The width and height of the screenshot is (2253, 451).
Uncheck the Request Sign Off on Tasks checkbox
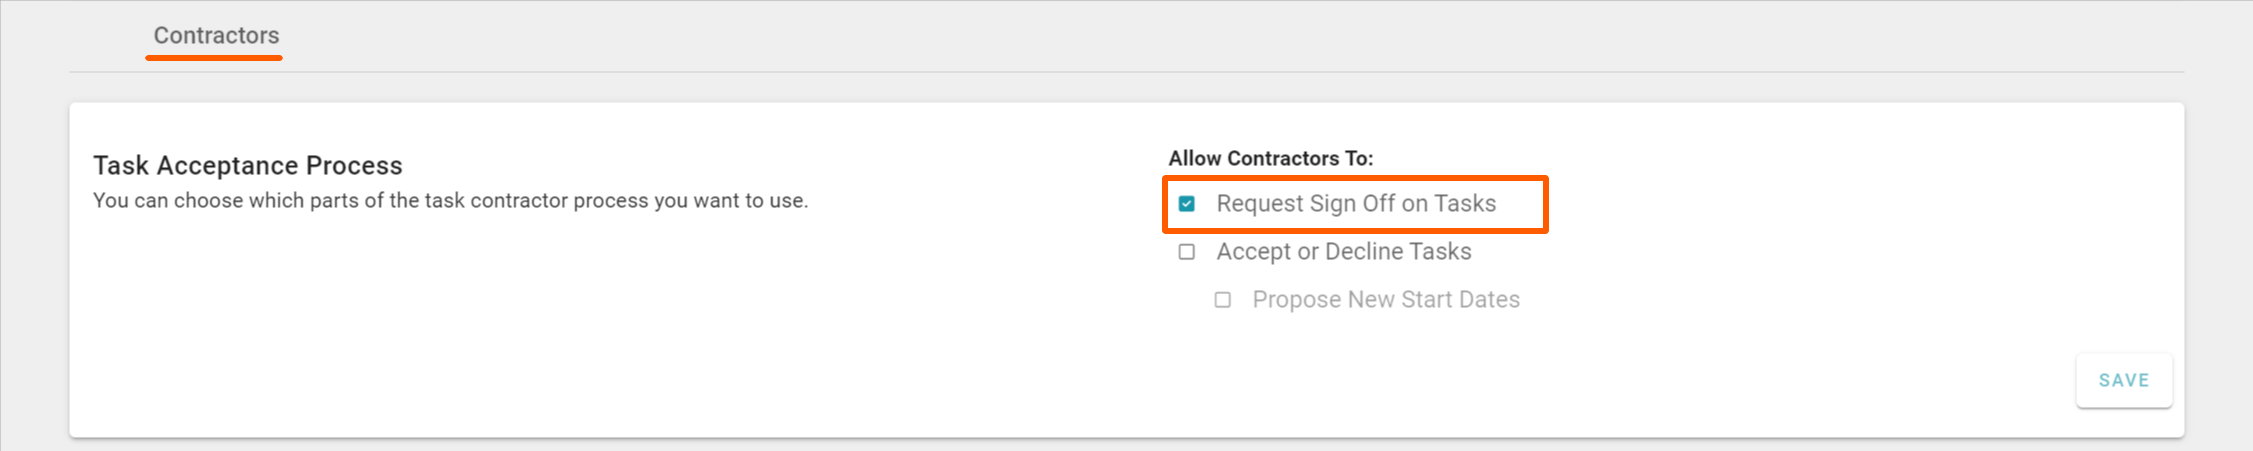tap(1187, 204)
